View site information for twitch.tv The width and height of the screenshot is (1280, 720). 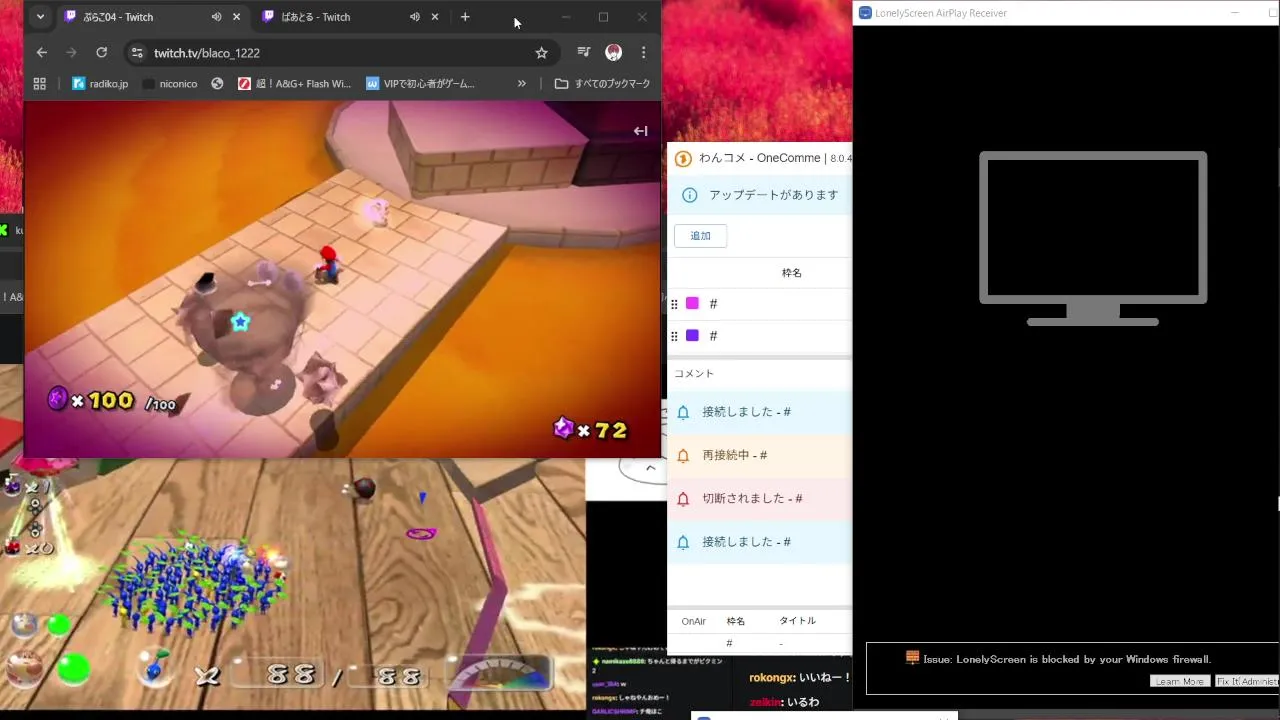pyautogui.click(x=138, y=52)
